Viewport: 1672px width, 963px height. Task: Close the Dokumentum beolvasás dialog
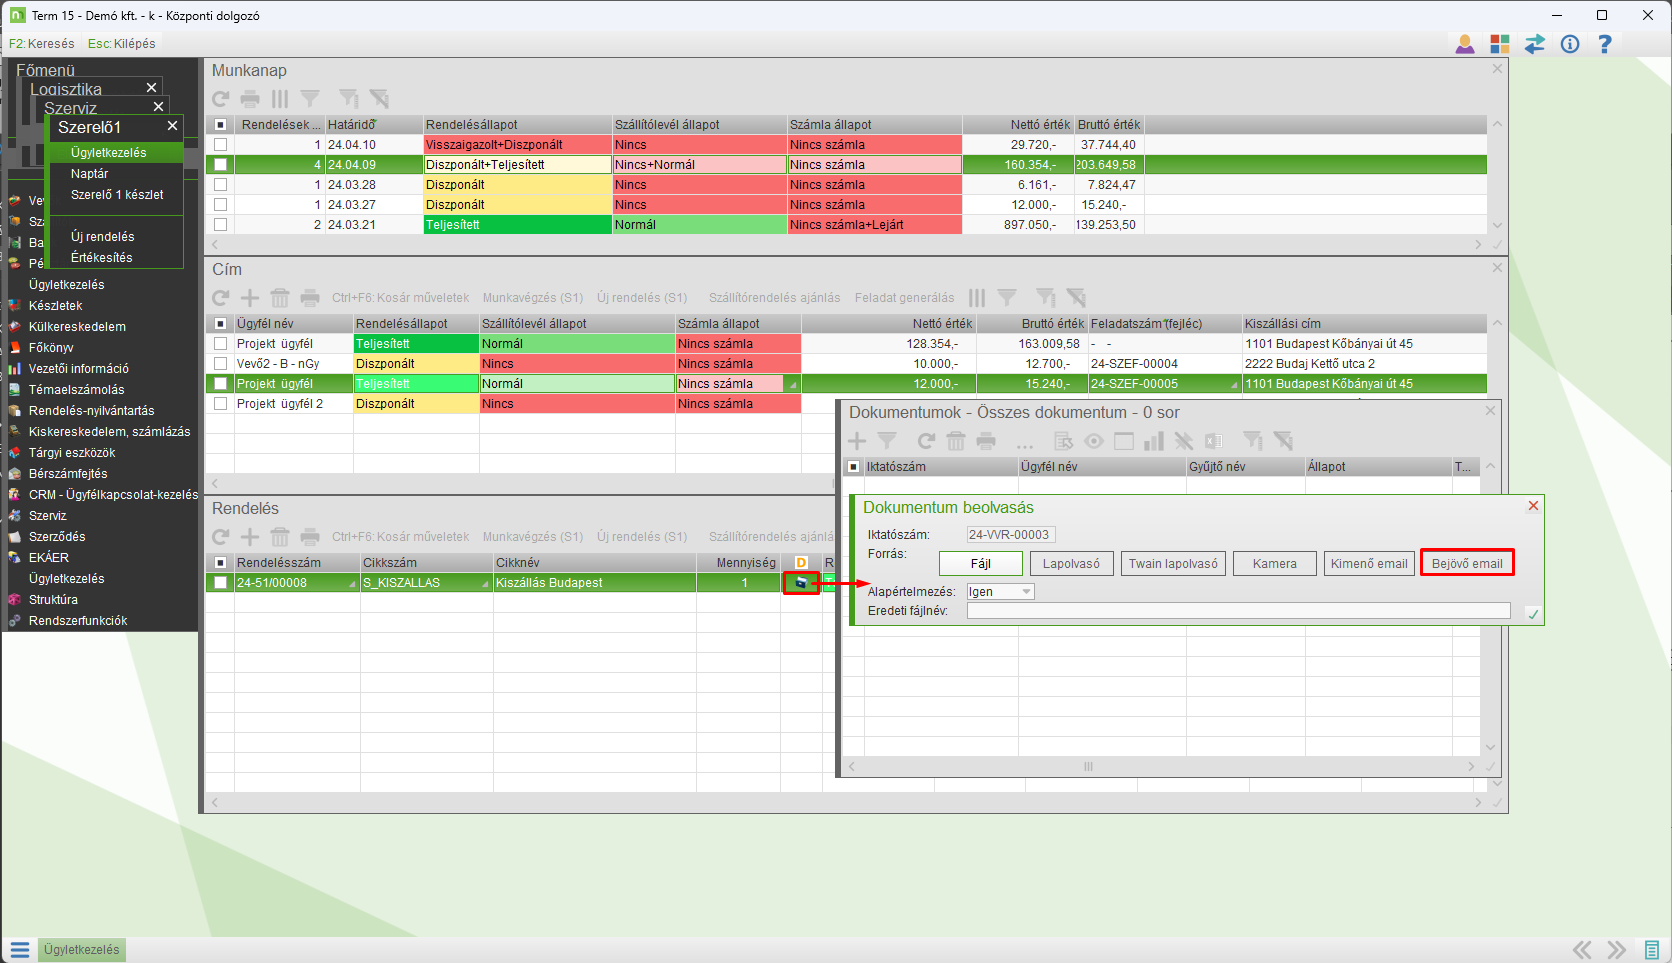tap(1533, 506)
